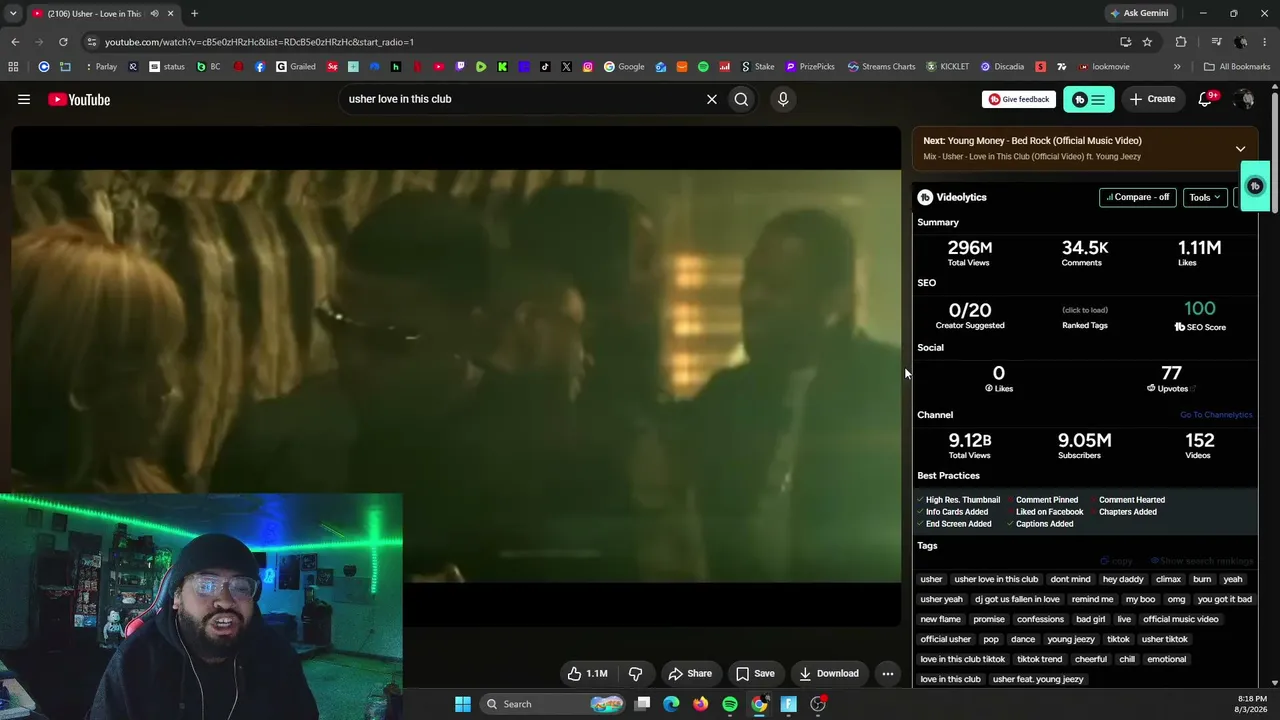Screen dimensions: 1280x720
Task: Click the browser address bar URL
Action: 259,42
